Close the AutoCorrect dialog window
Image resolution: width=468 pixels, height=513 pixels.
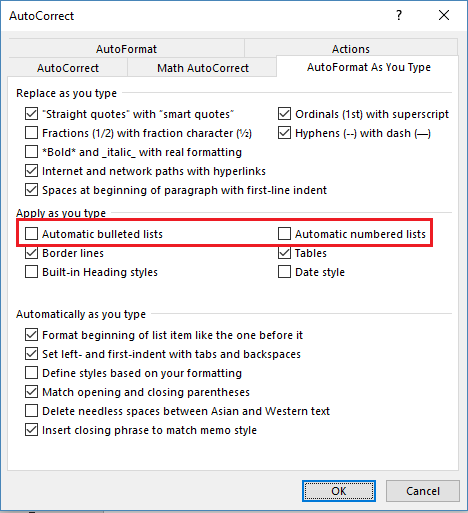[x=444, y=15]
